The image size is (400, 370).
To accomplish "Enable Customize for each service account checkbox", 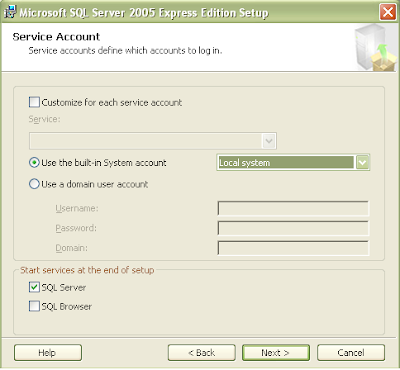I will point(34,102).
